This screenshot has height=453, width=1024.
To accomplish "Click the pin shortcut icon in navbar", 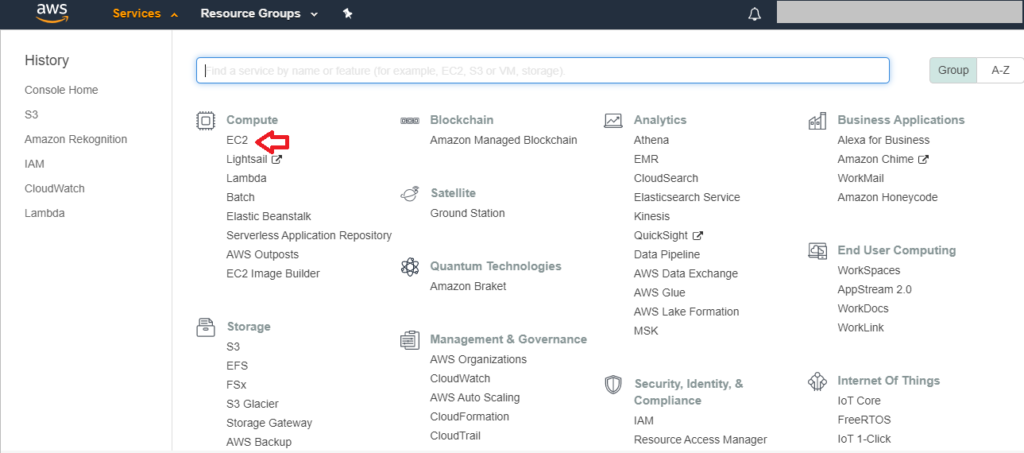I will (347, 14).
